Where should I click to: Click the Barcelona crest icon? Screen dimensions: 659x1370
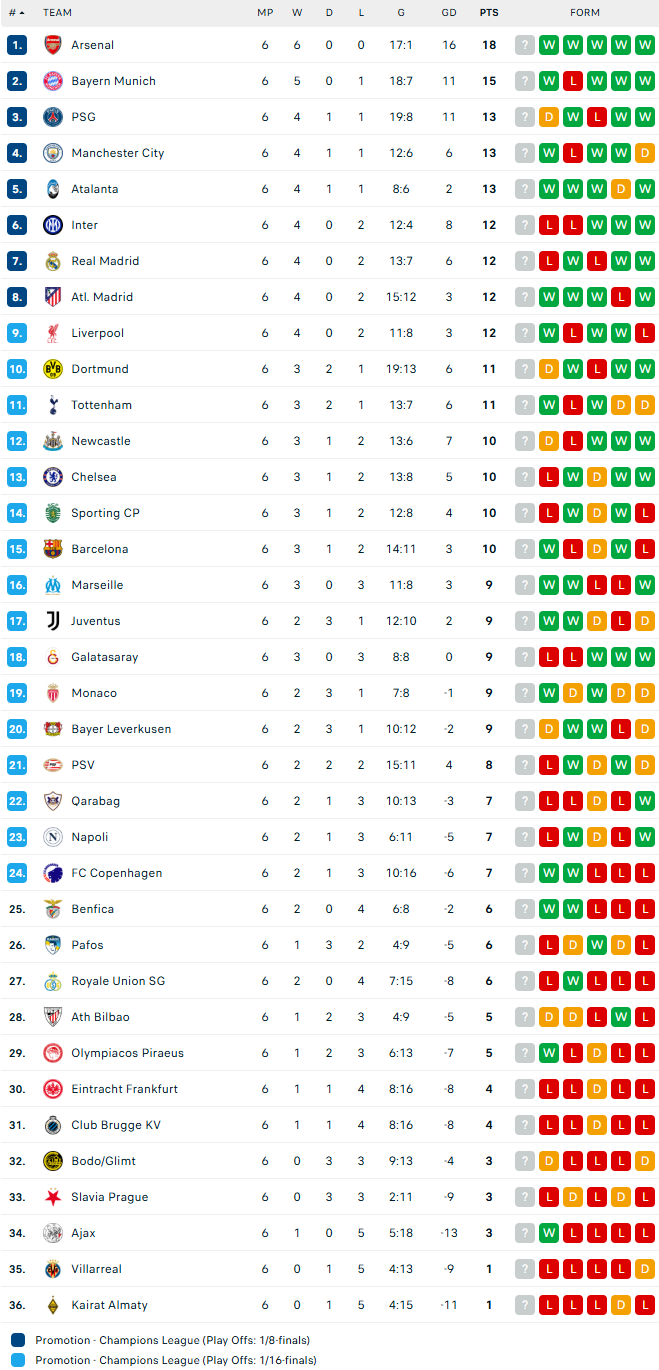(53, 549)
